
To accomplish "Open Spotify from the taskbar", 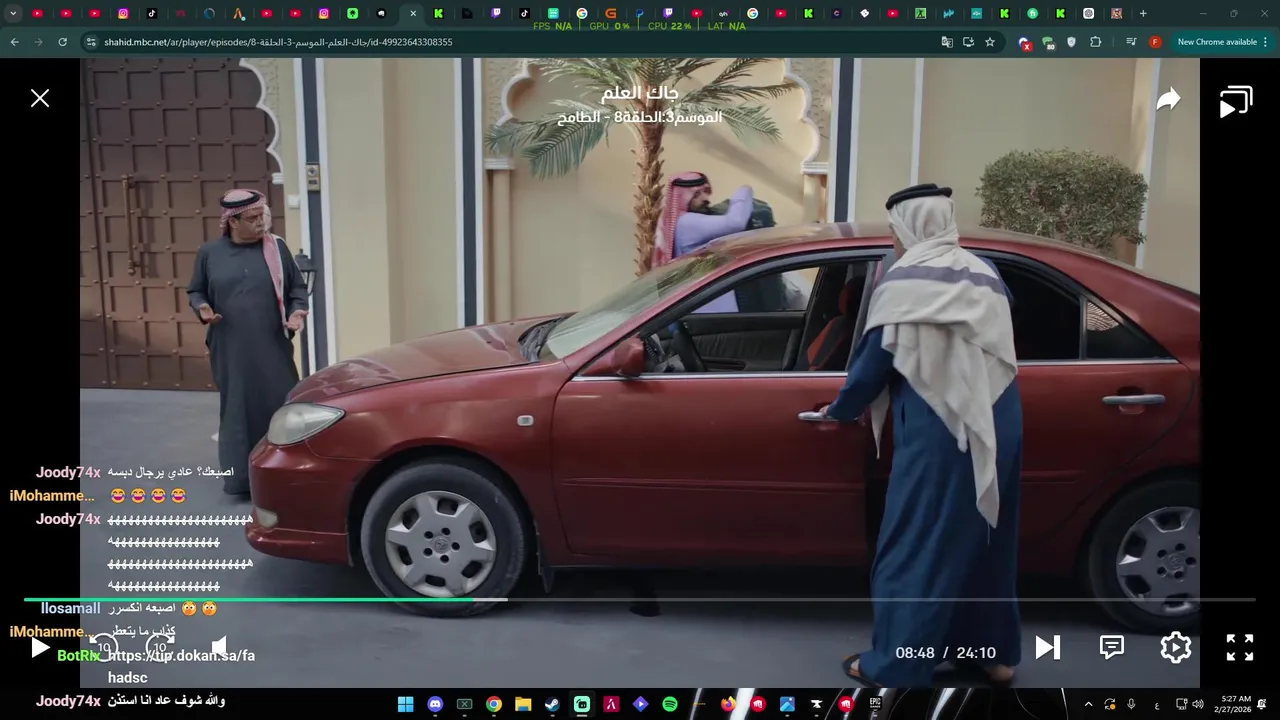I will tap(670, 704).
